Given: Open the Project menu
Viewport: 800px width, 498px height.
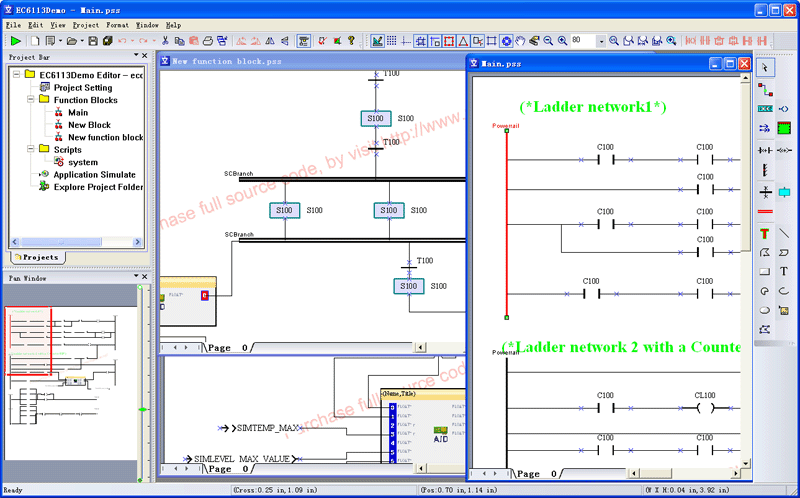Looking at the screenshot, I should [x=86, y=24].
